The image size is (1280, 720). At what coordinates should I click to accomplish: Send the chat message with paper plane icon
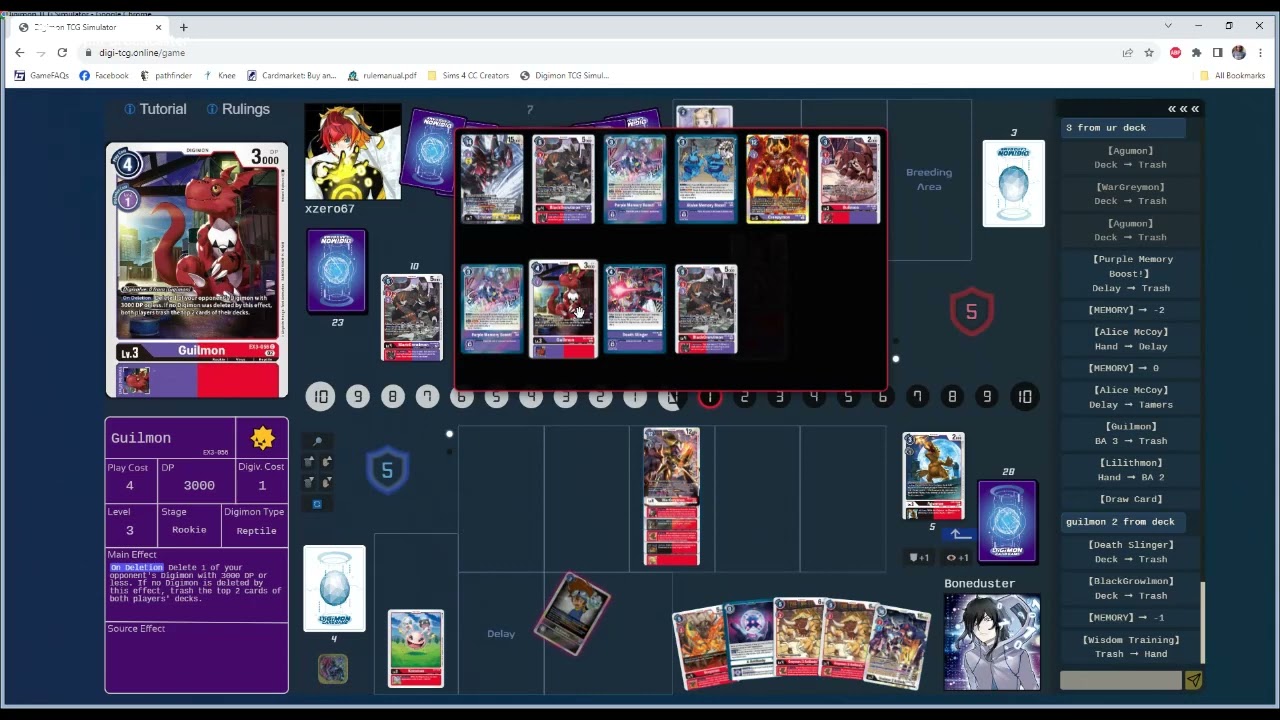tap(1193, 680)
